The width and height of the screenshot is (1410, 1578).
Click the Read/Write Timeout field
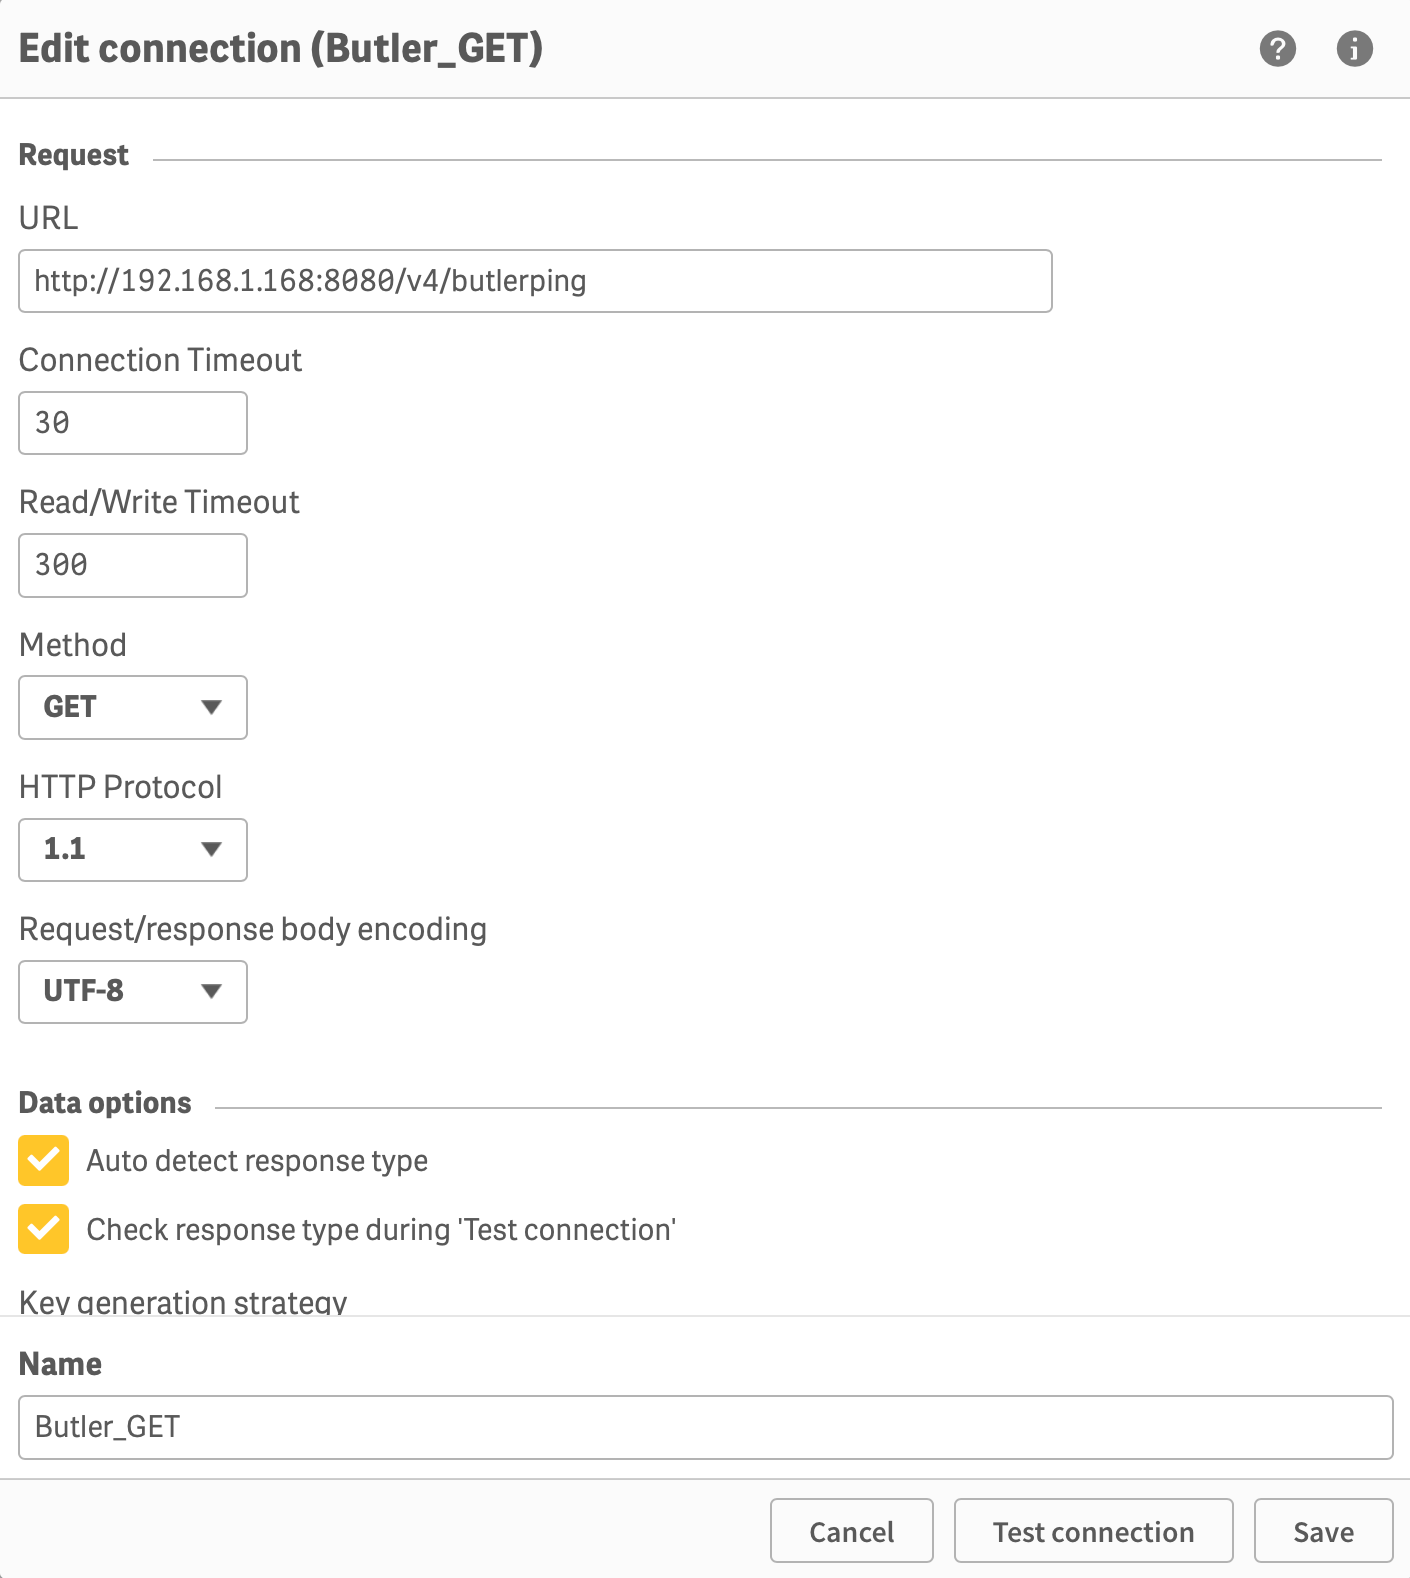[132, 565]
